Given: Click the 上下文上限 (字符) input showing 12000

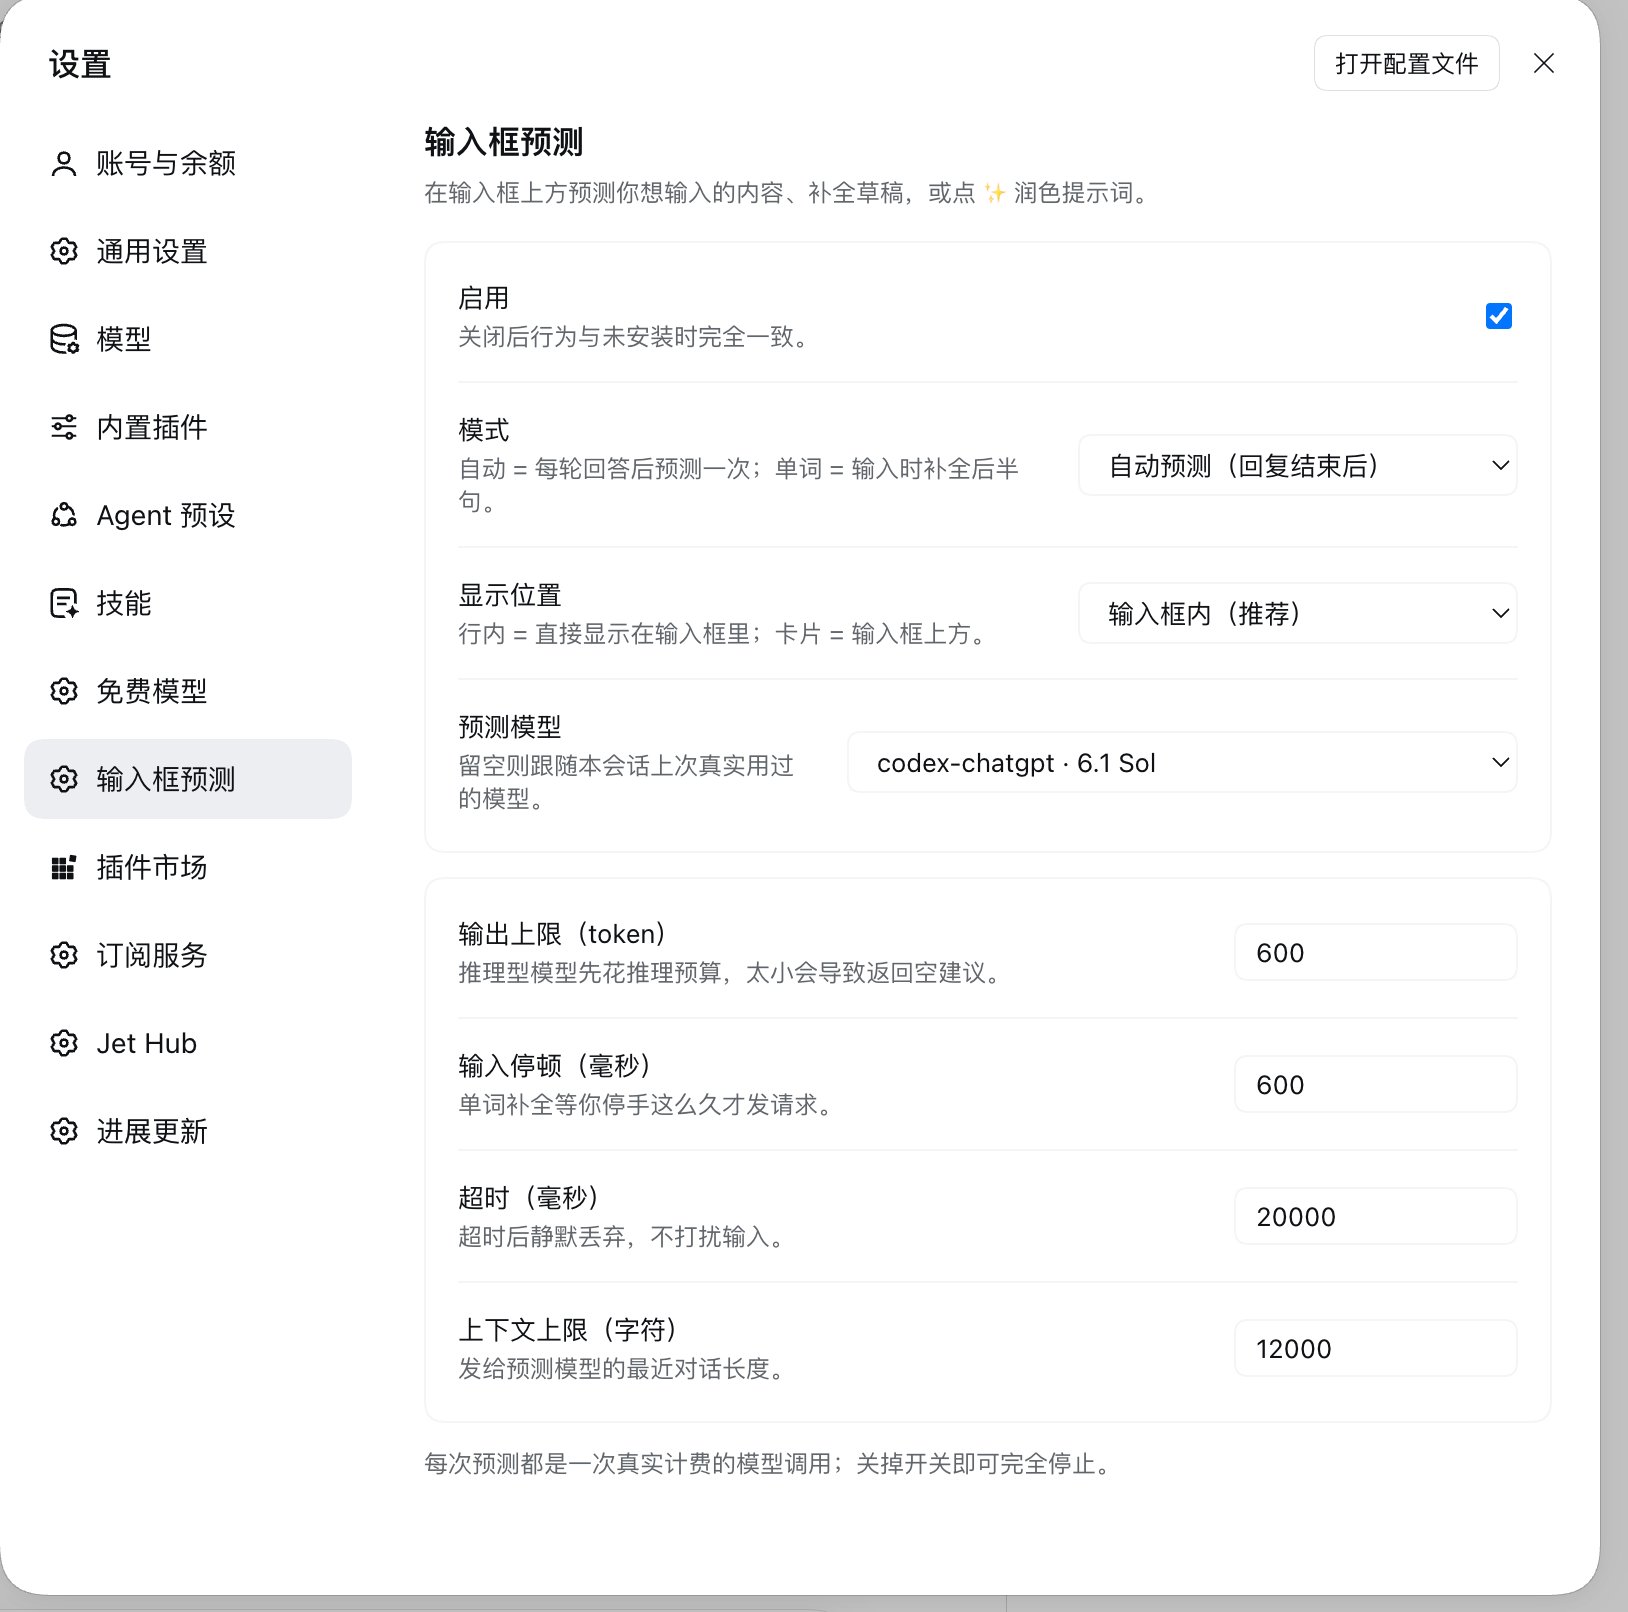Looking at the screenshot, I should (1376, 1349).
